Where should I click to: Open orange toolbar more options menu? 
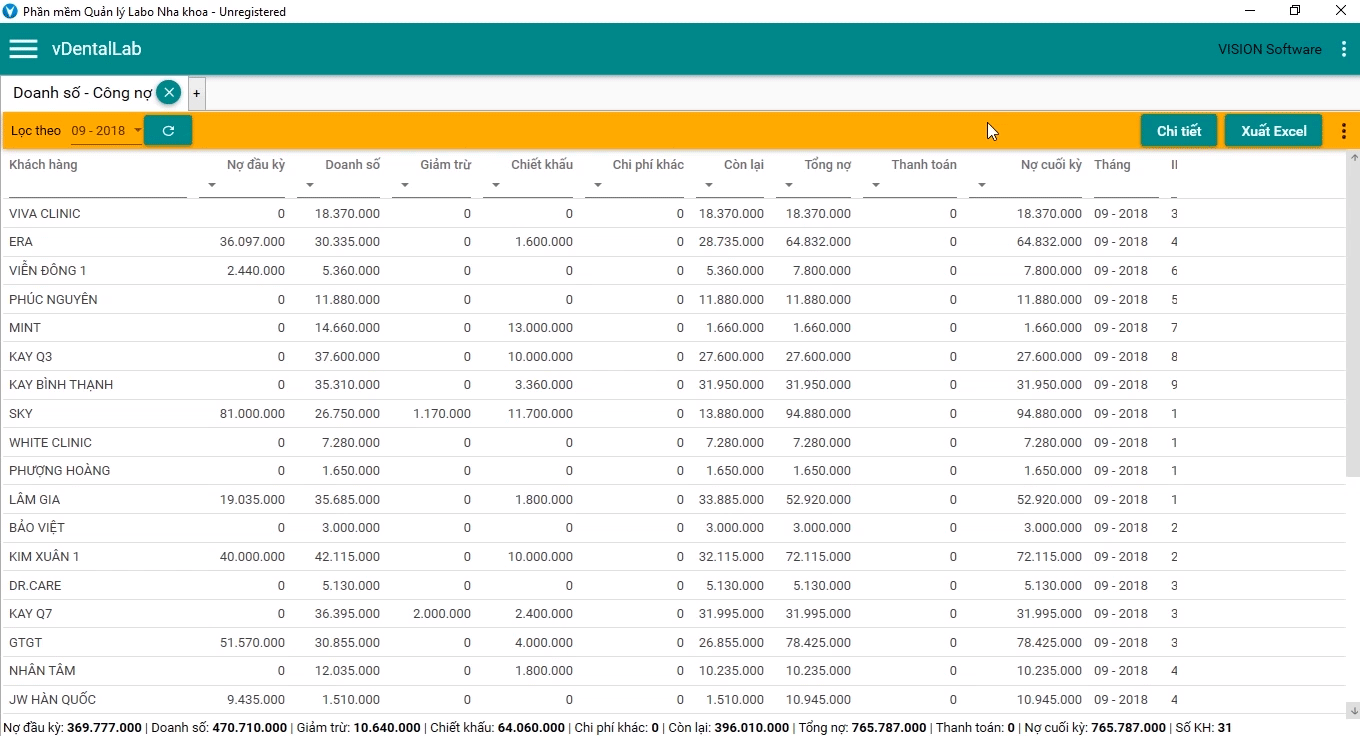point(1344,131)
